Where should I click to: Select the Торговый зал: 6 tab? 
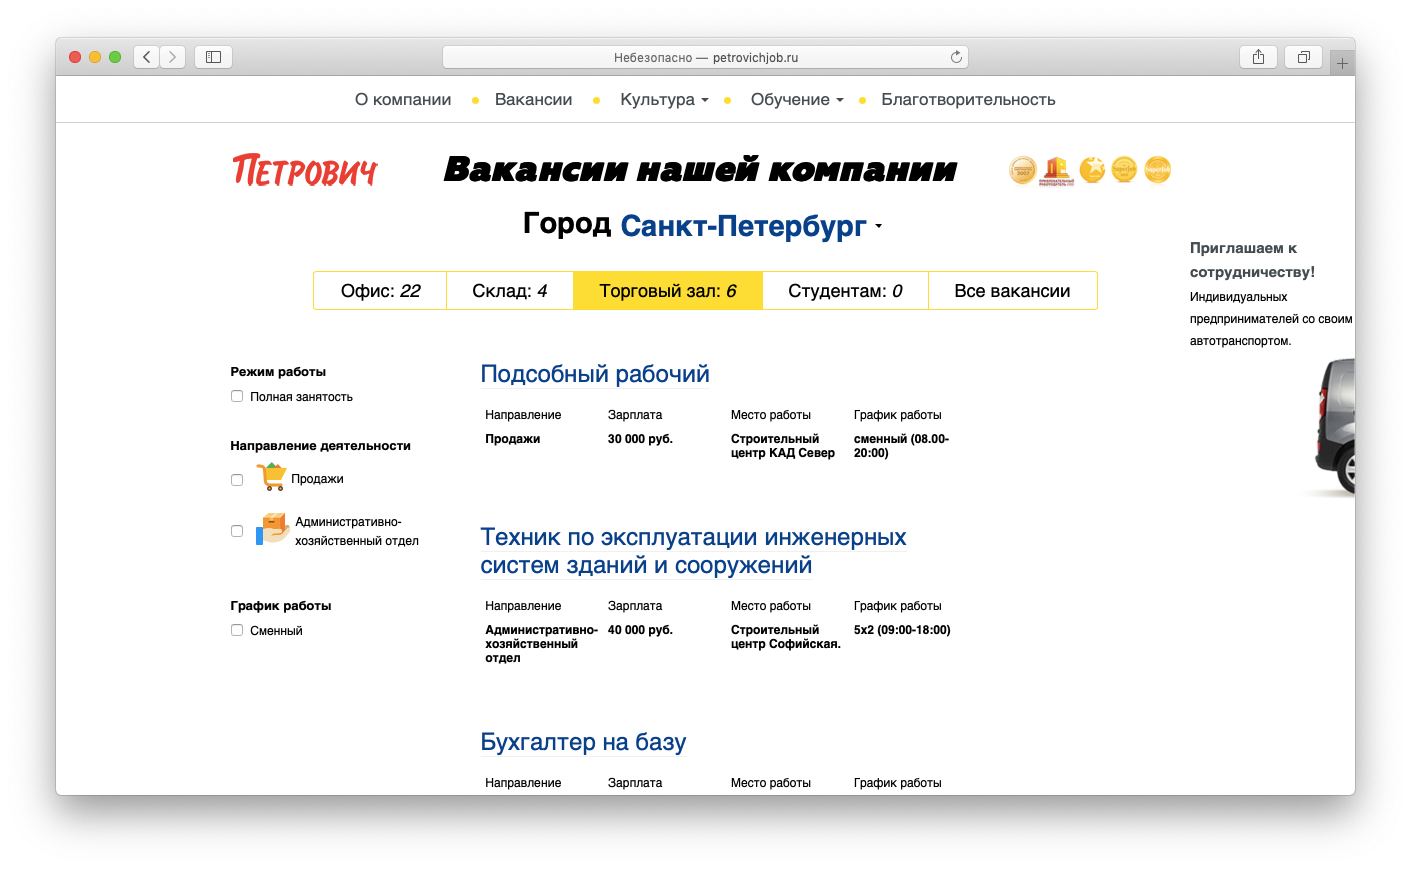[x=668, y=291]
